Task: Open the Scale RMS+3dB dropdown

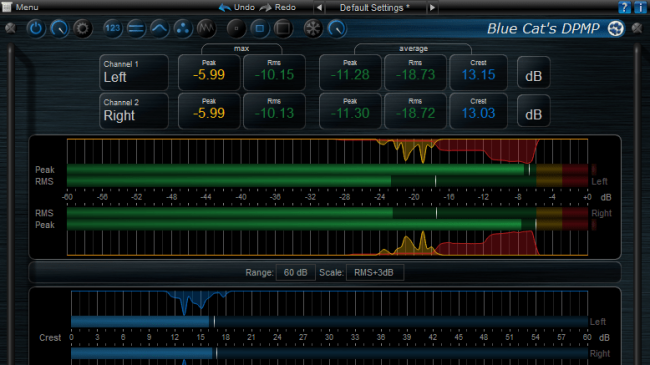Action: [x=374, y=273]
